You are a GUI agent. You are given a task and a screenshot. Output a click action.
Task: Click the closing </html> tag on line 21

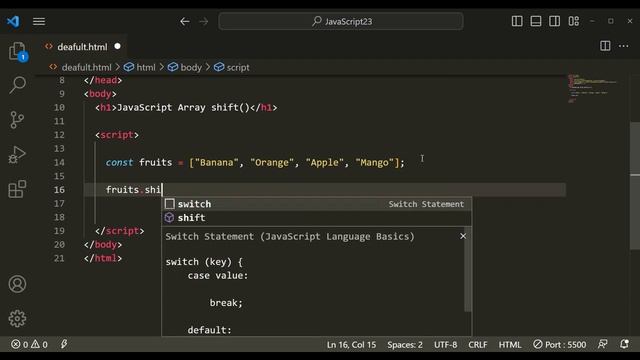[x=103, y=258]
